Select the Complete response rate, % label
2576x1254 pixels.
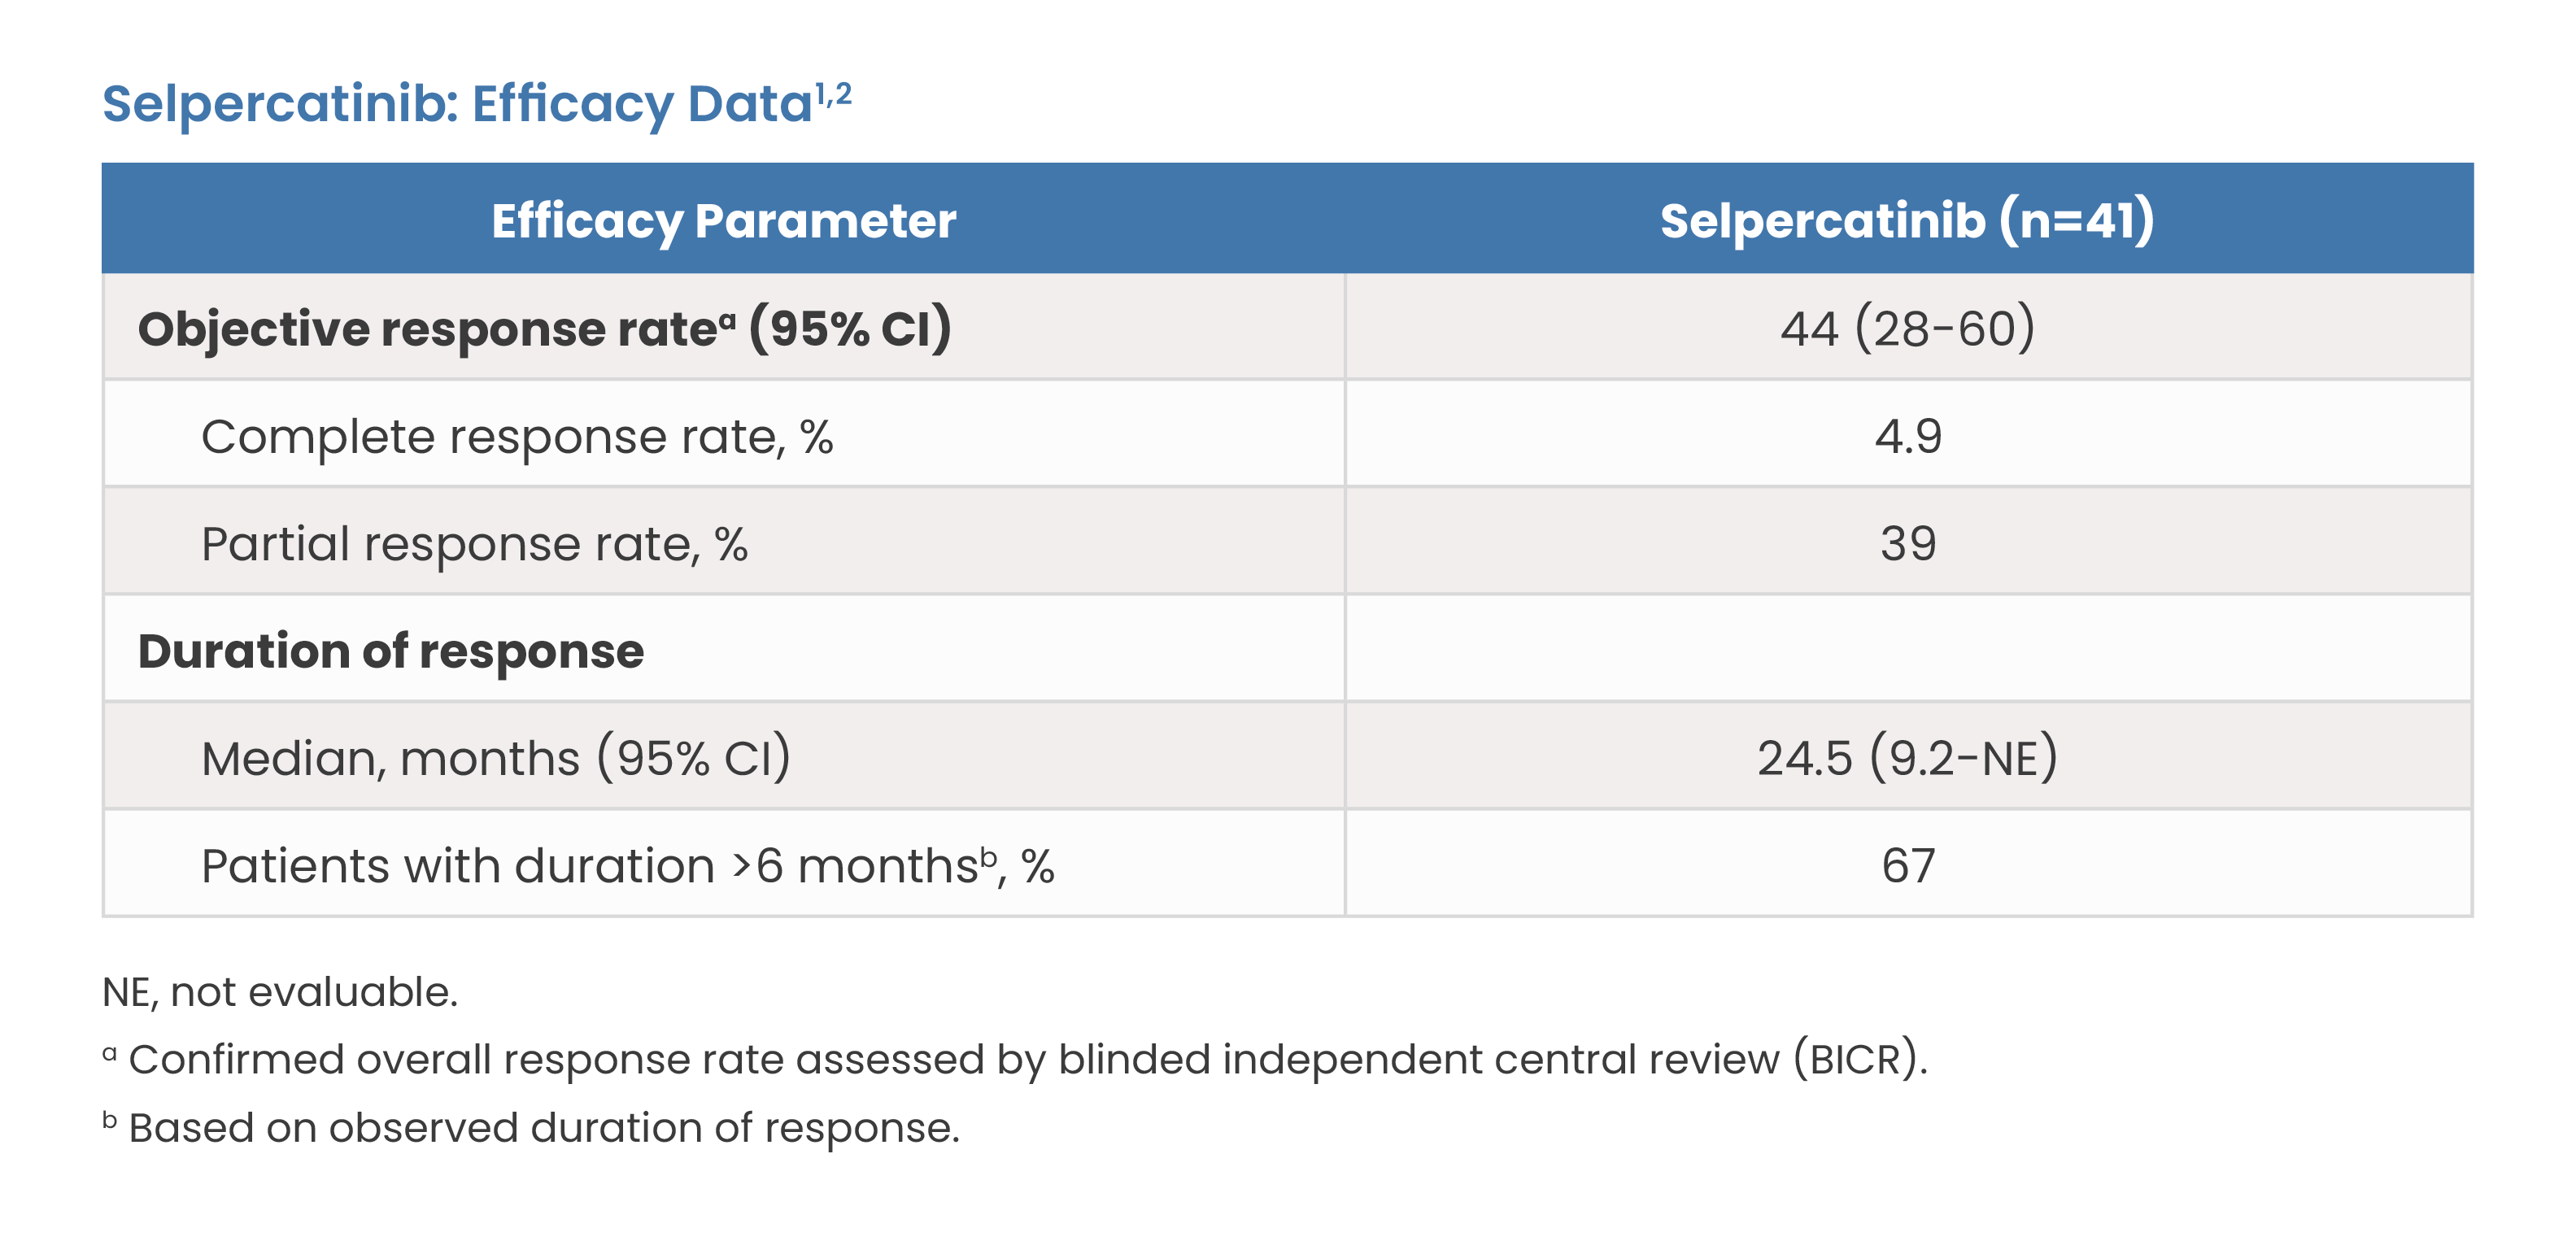[517, 437]
